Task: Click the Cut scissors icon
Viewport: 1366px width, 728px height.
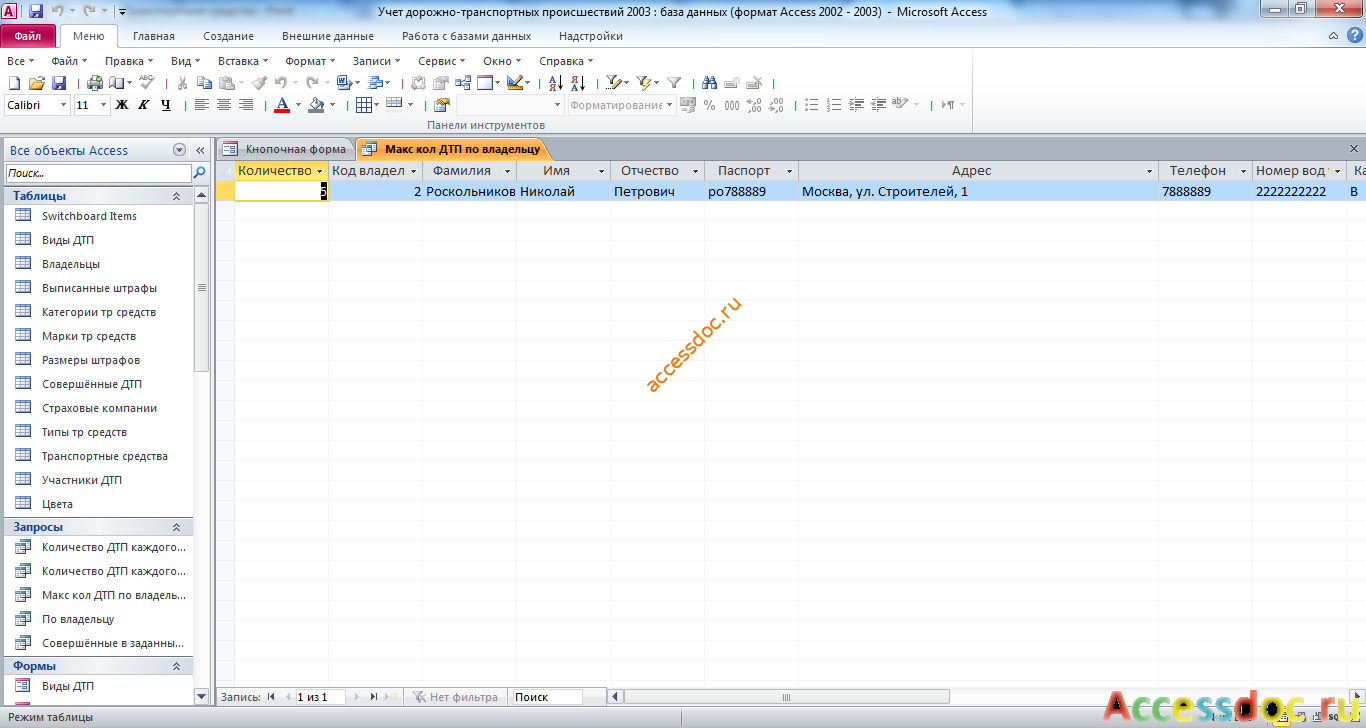Action: coord(182,83)
